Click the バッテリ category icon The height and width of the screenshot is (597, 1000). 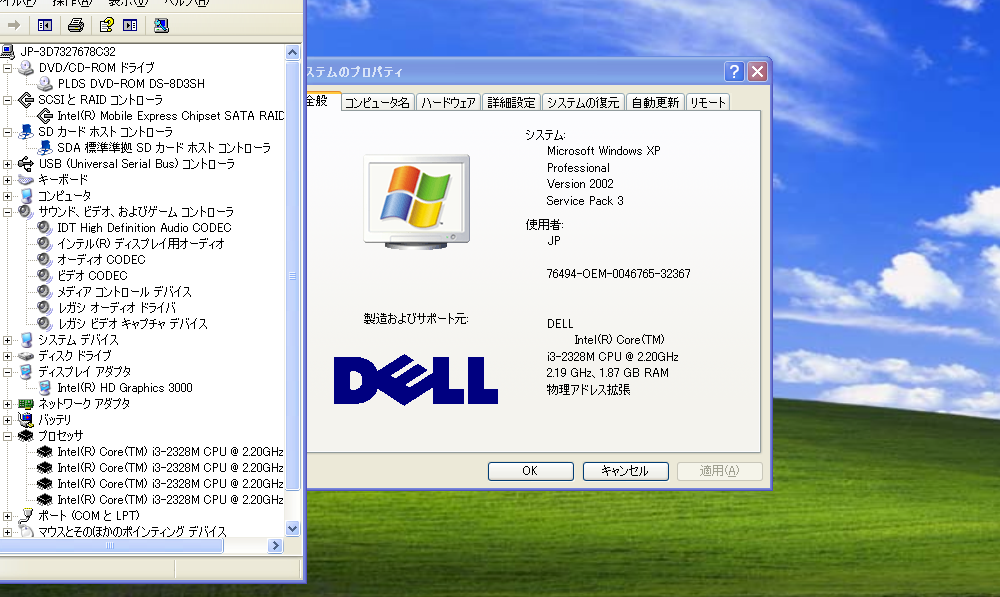[26, 420]
